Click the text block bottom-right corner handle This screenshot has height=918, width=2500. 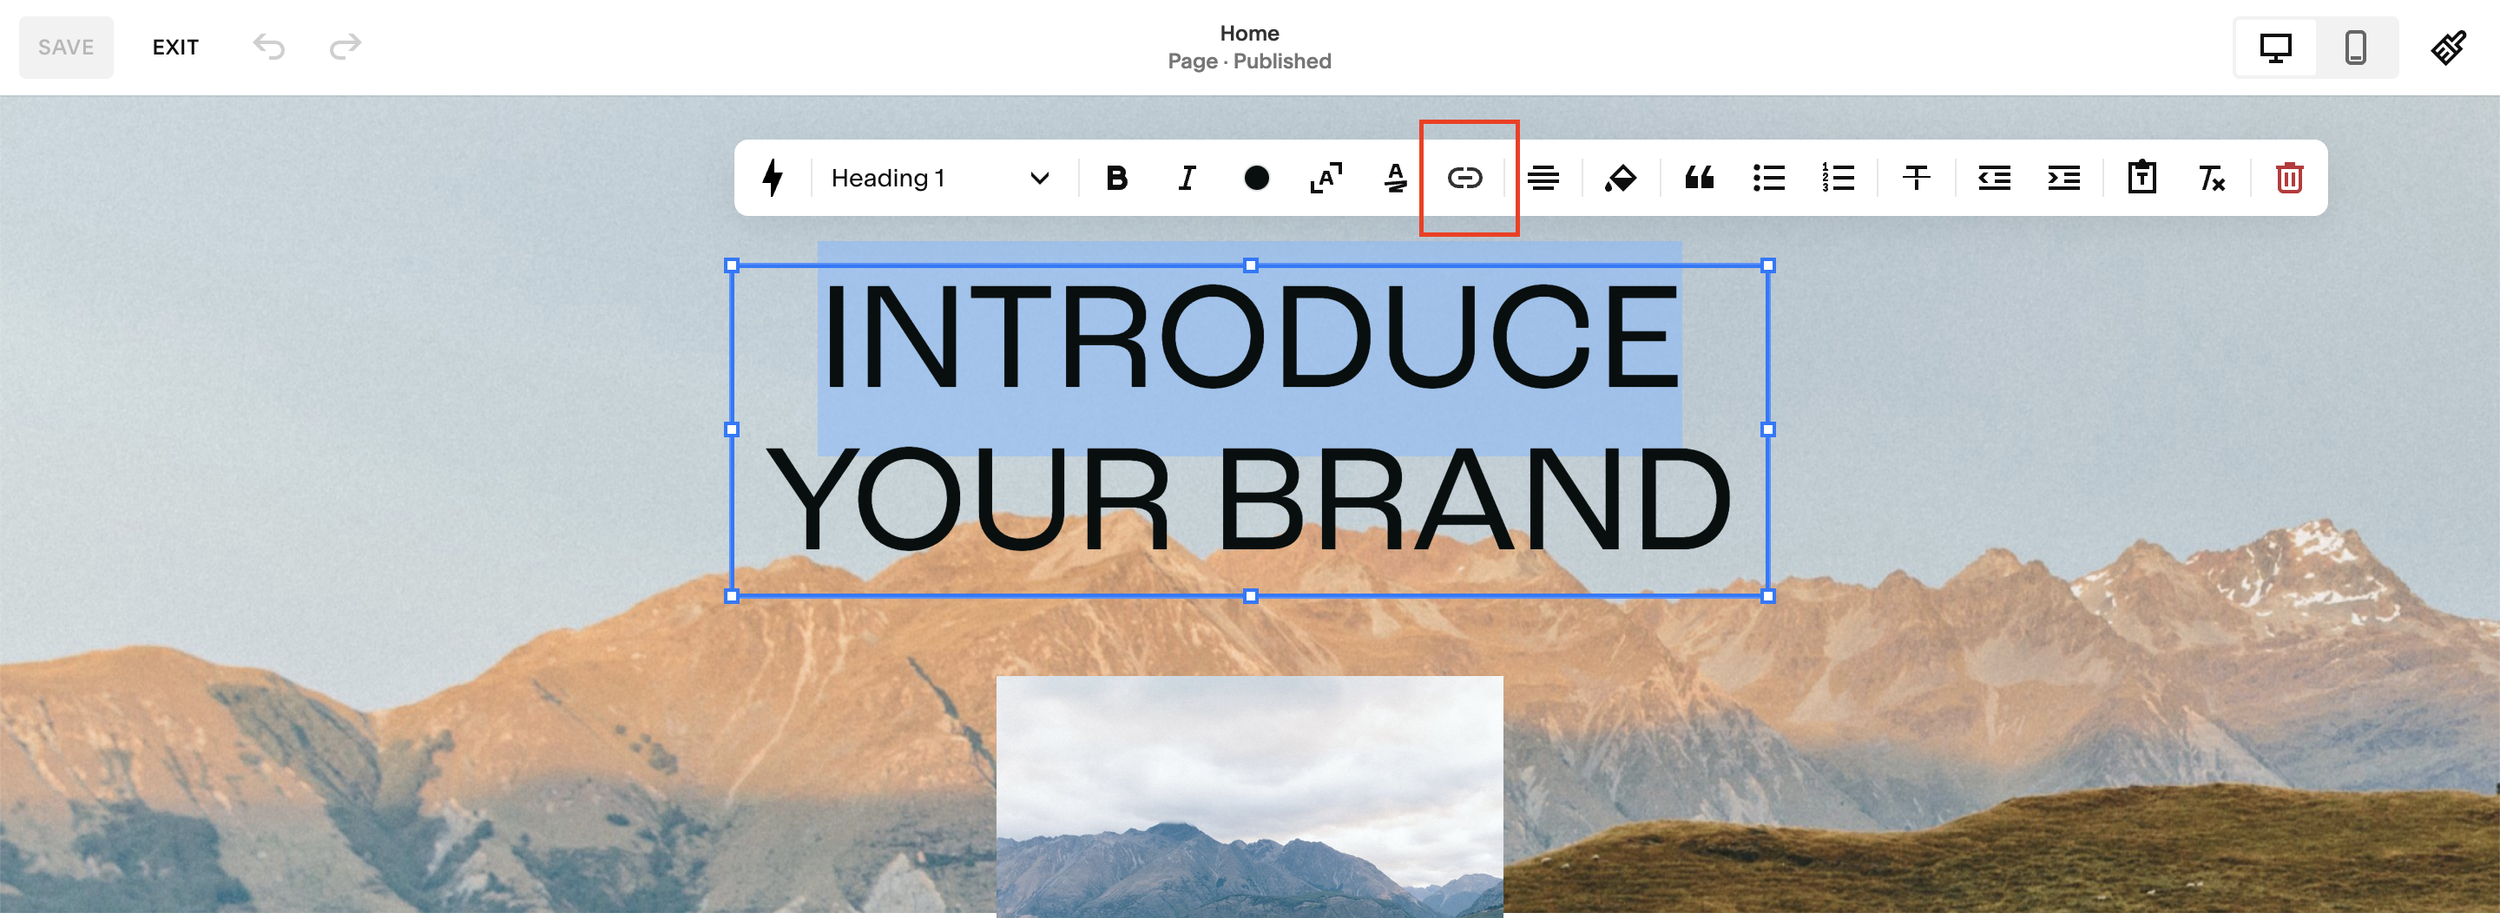(1767, 596)
